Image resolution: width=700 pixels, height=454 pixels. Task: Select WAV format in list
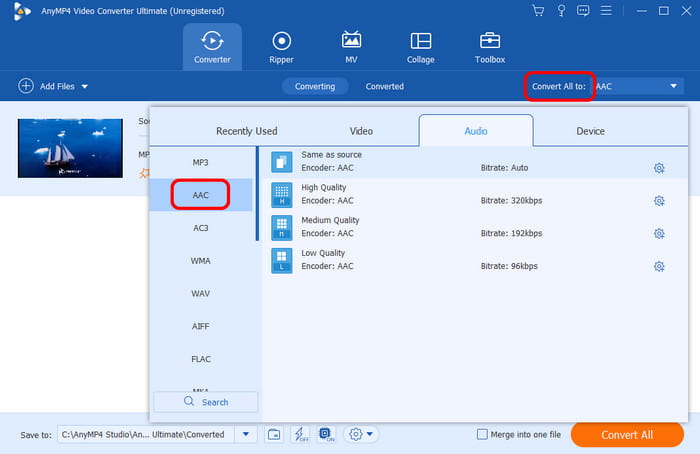200,293
